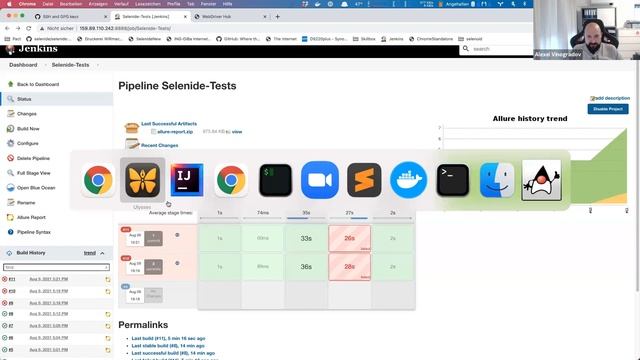Open Allure icon for build #10
640x360 pixels.
click(x=108, y=291)
